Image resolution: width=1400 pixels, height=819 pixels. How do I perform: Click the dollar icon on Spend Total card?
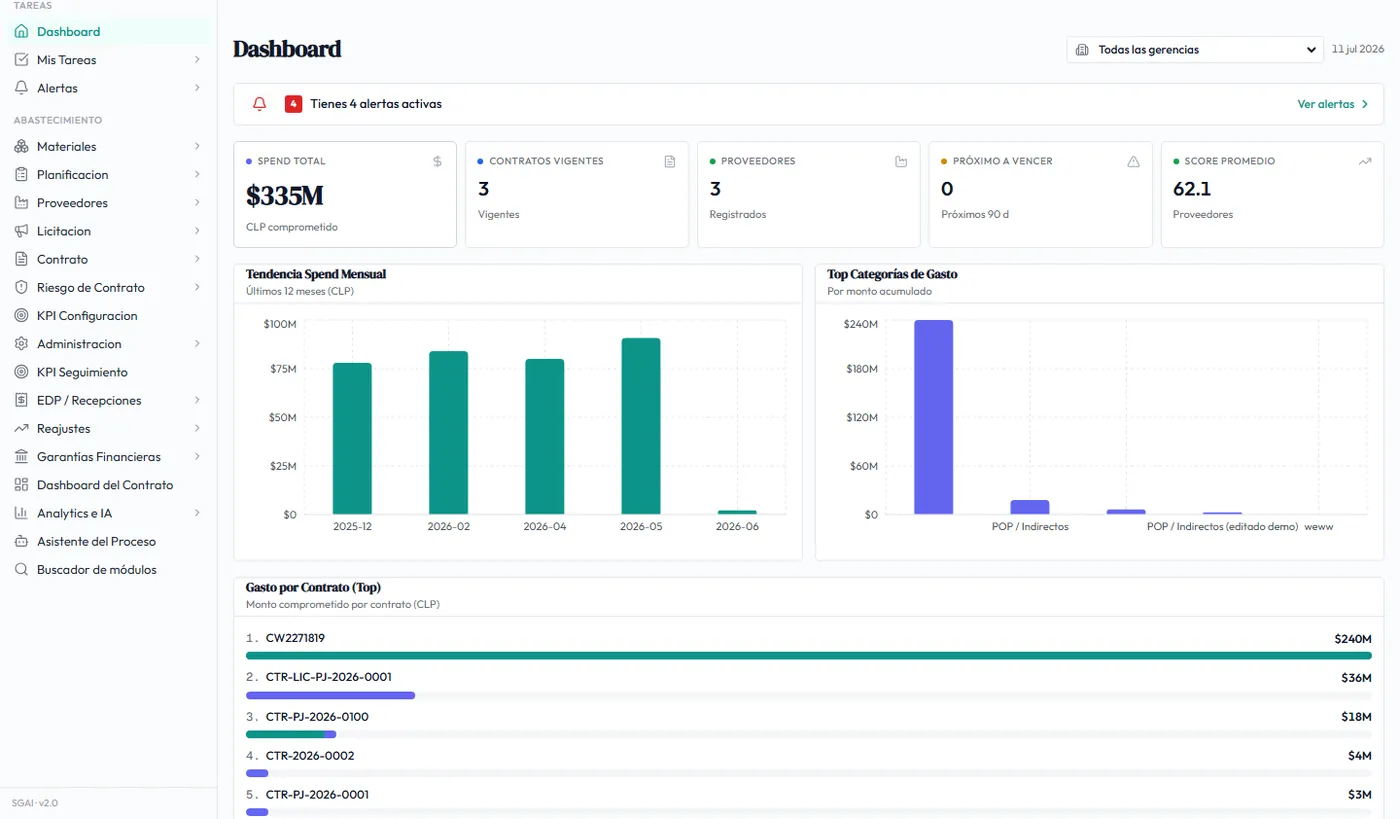pos(437,161)
